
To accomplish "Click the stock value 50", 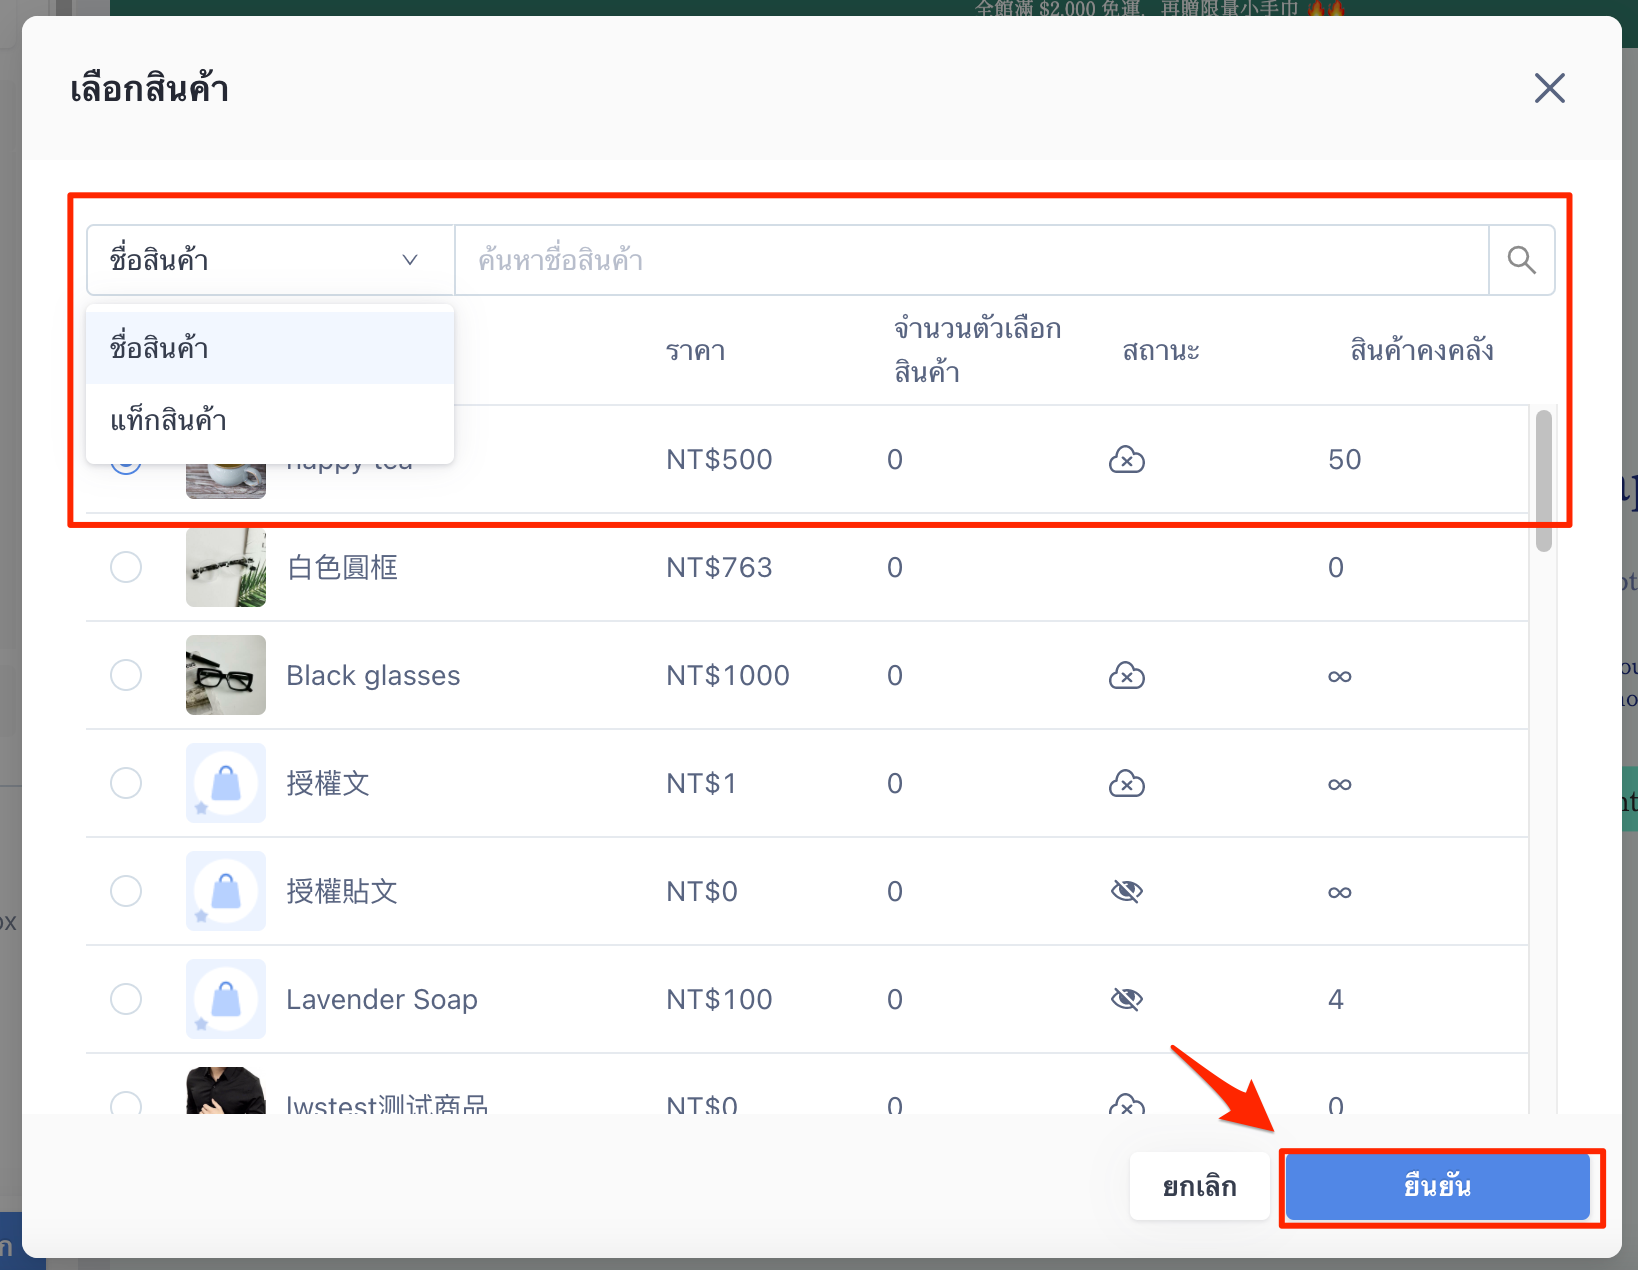I will pyautogui.click(x=1344, y=460).
